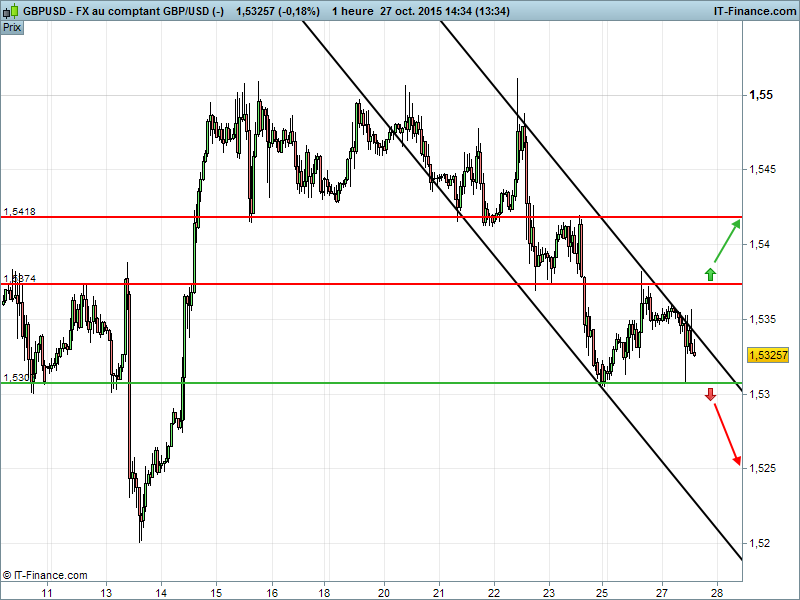Click the 1,525 price axis label
This screenshot has height=600, width=800.
[x=762, y=468]
